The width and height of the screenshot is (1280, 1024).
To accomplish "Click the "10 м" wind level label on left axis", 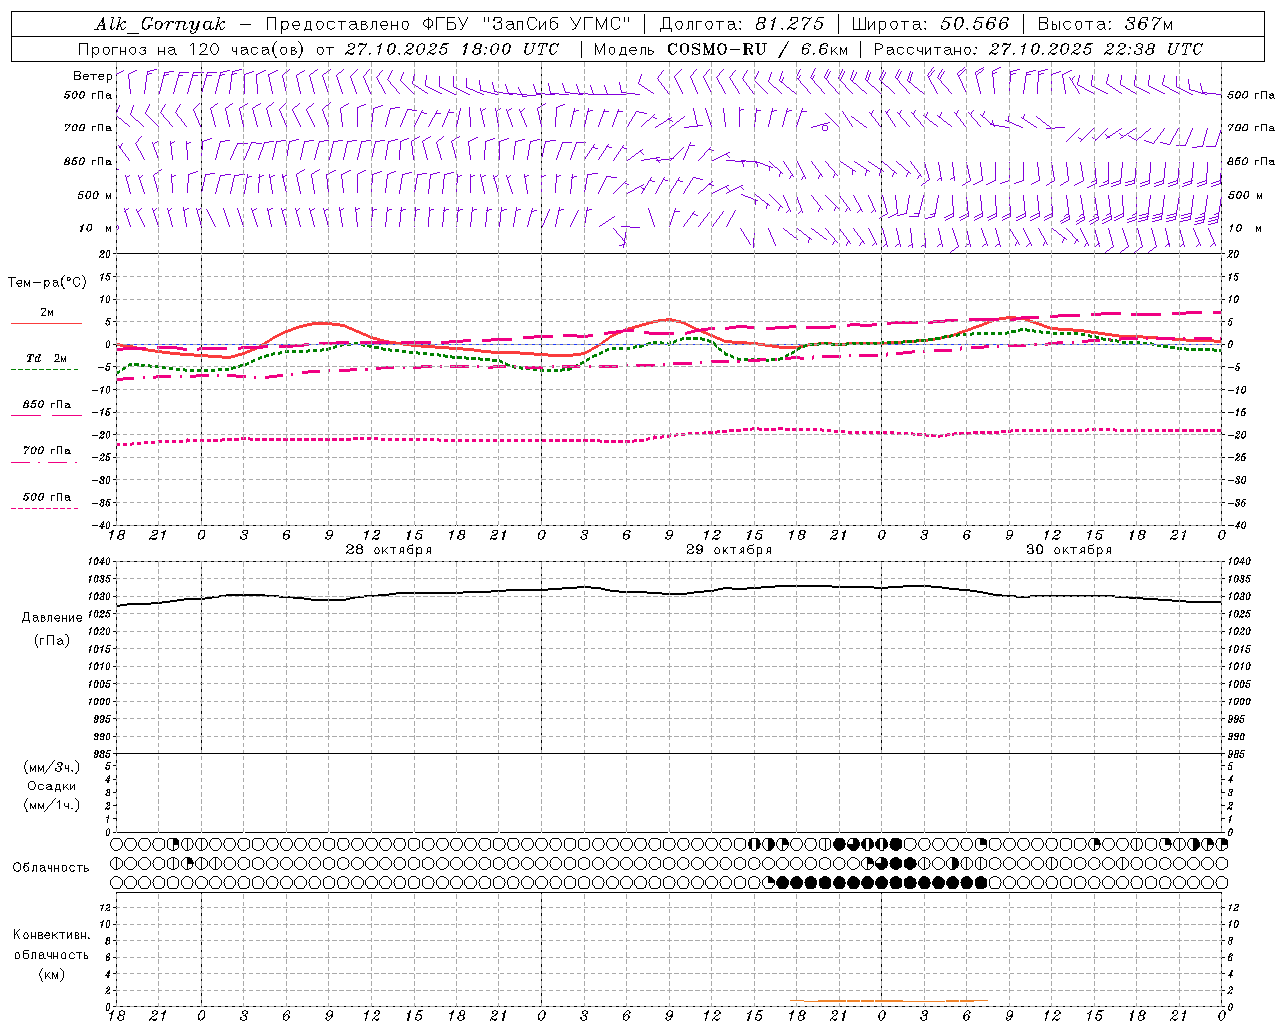I will [96, 228].
